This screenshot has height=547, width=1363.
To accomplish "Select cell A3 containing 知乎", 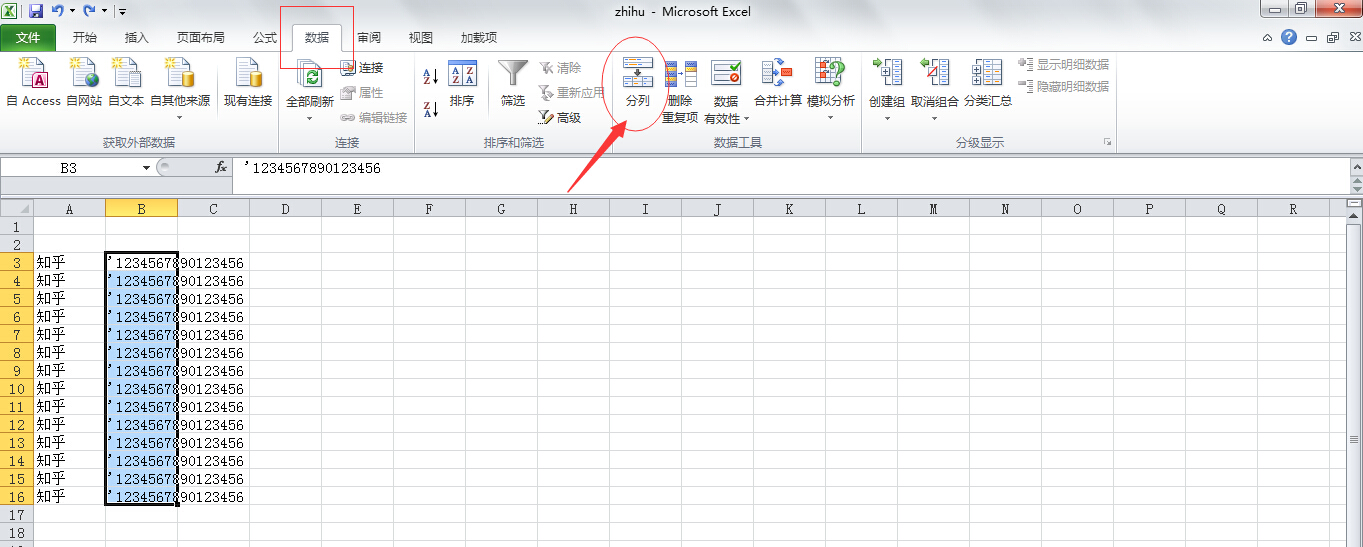I will [70, 263].
